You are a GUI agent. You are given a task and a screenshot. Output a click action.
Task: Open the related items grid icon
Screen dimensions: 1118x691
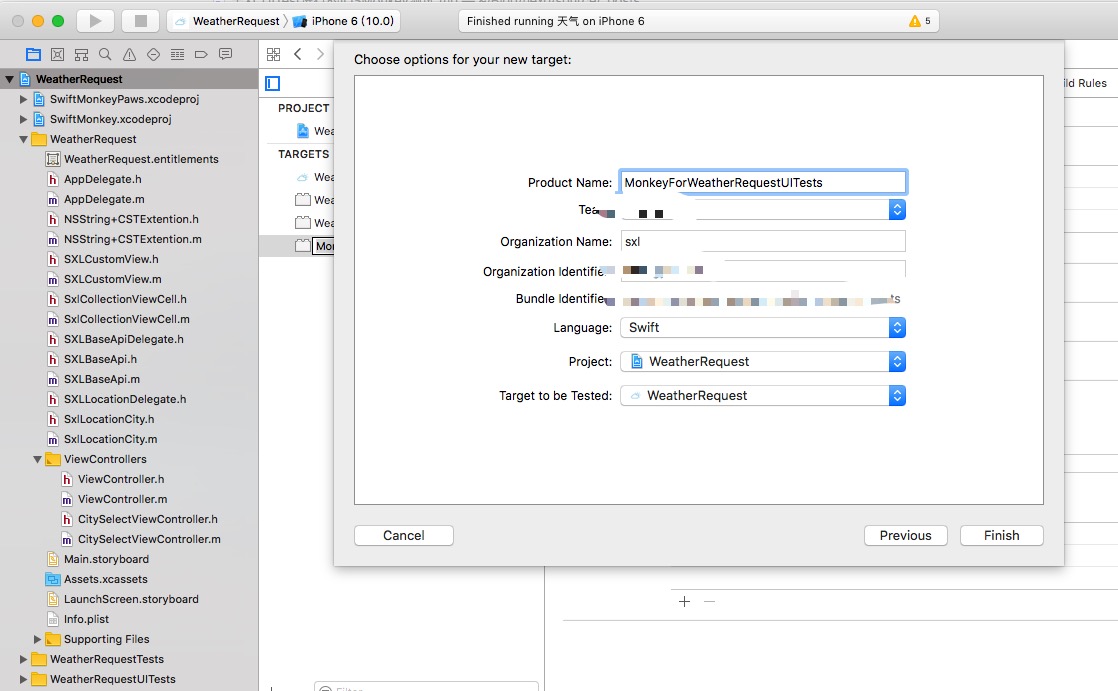coord(273,54)
